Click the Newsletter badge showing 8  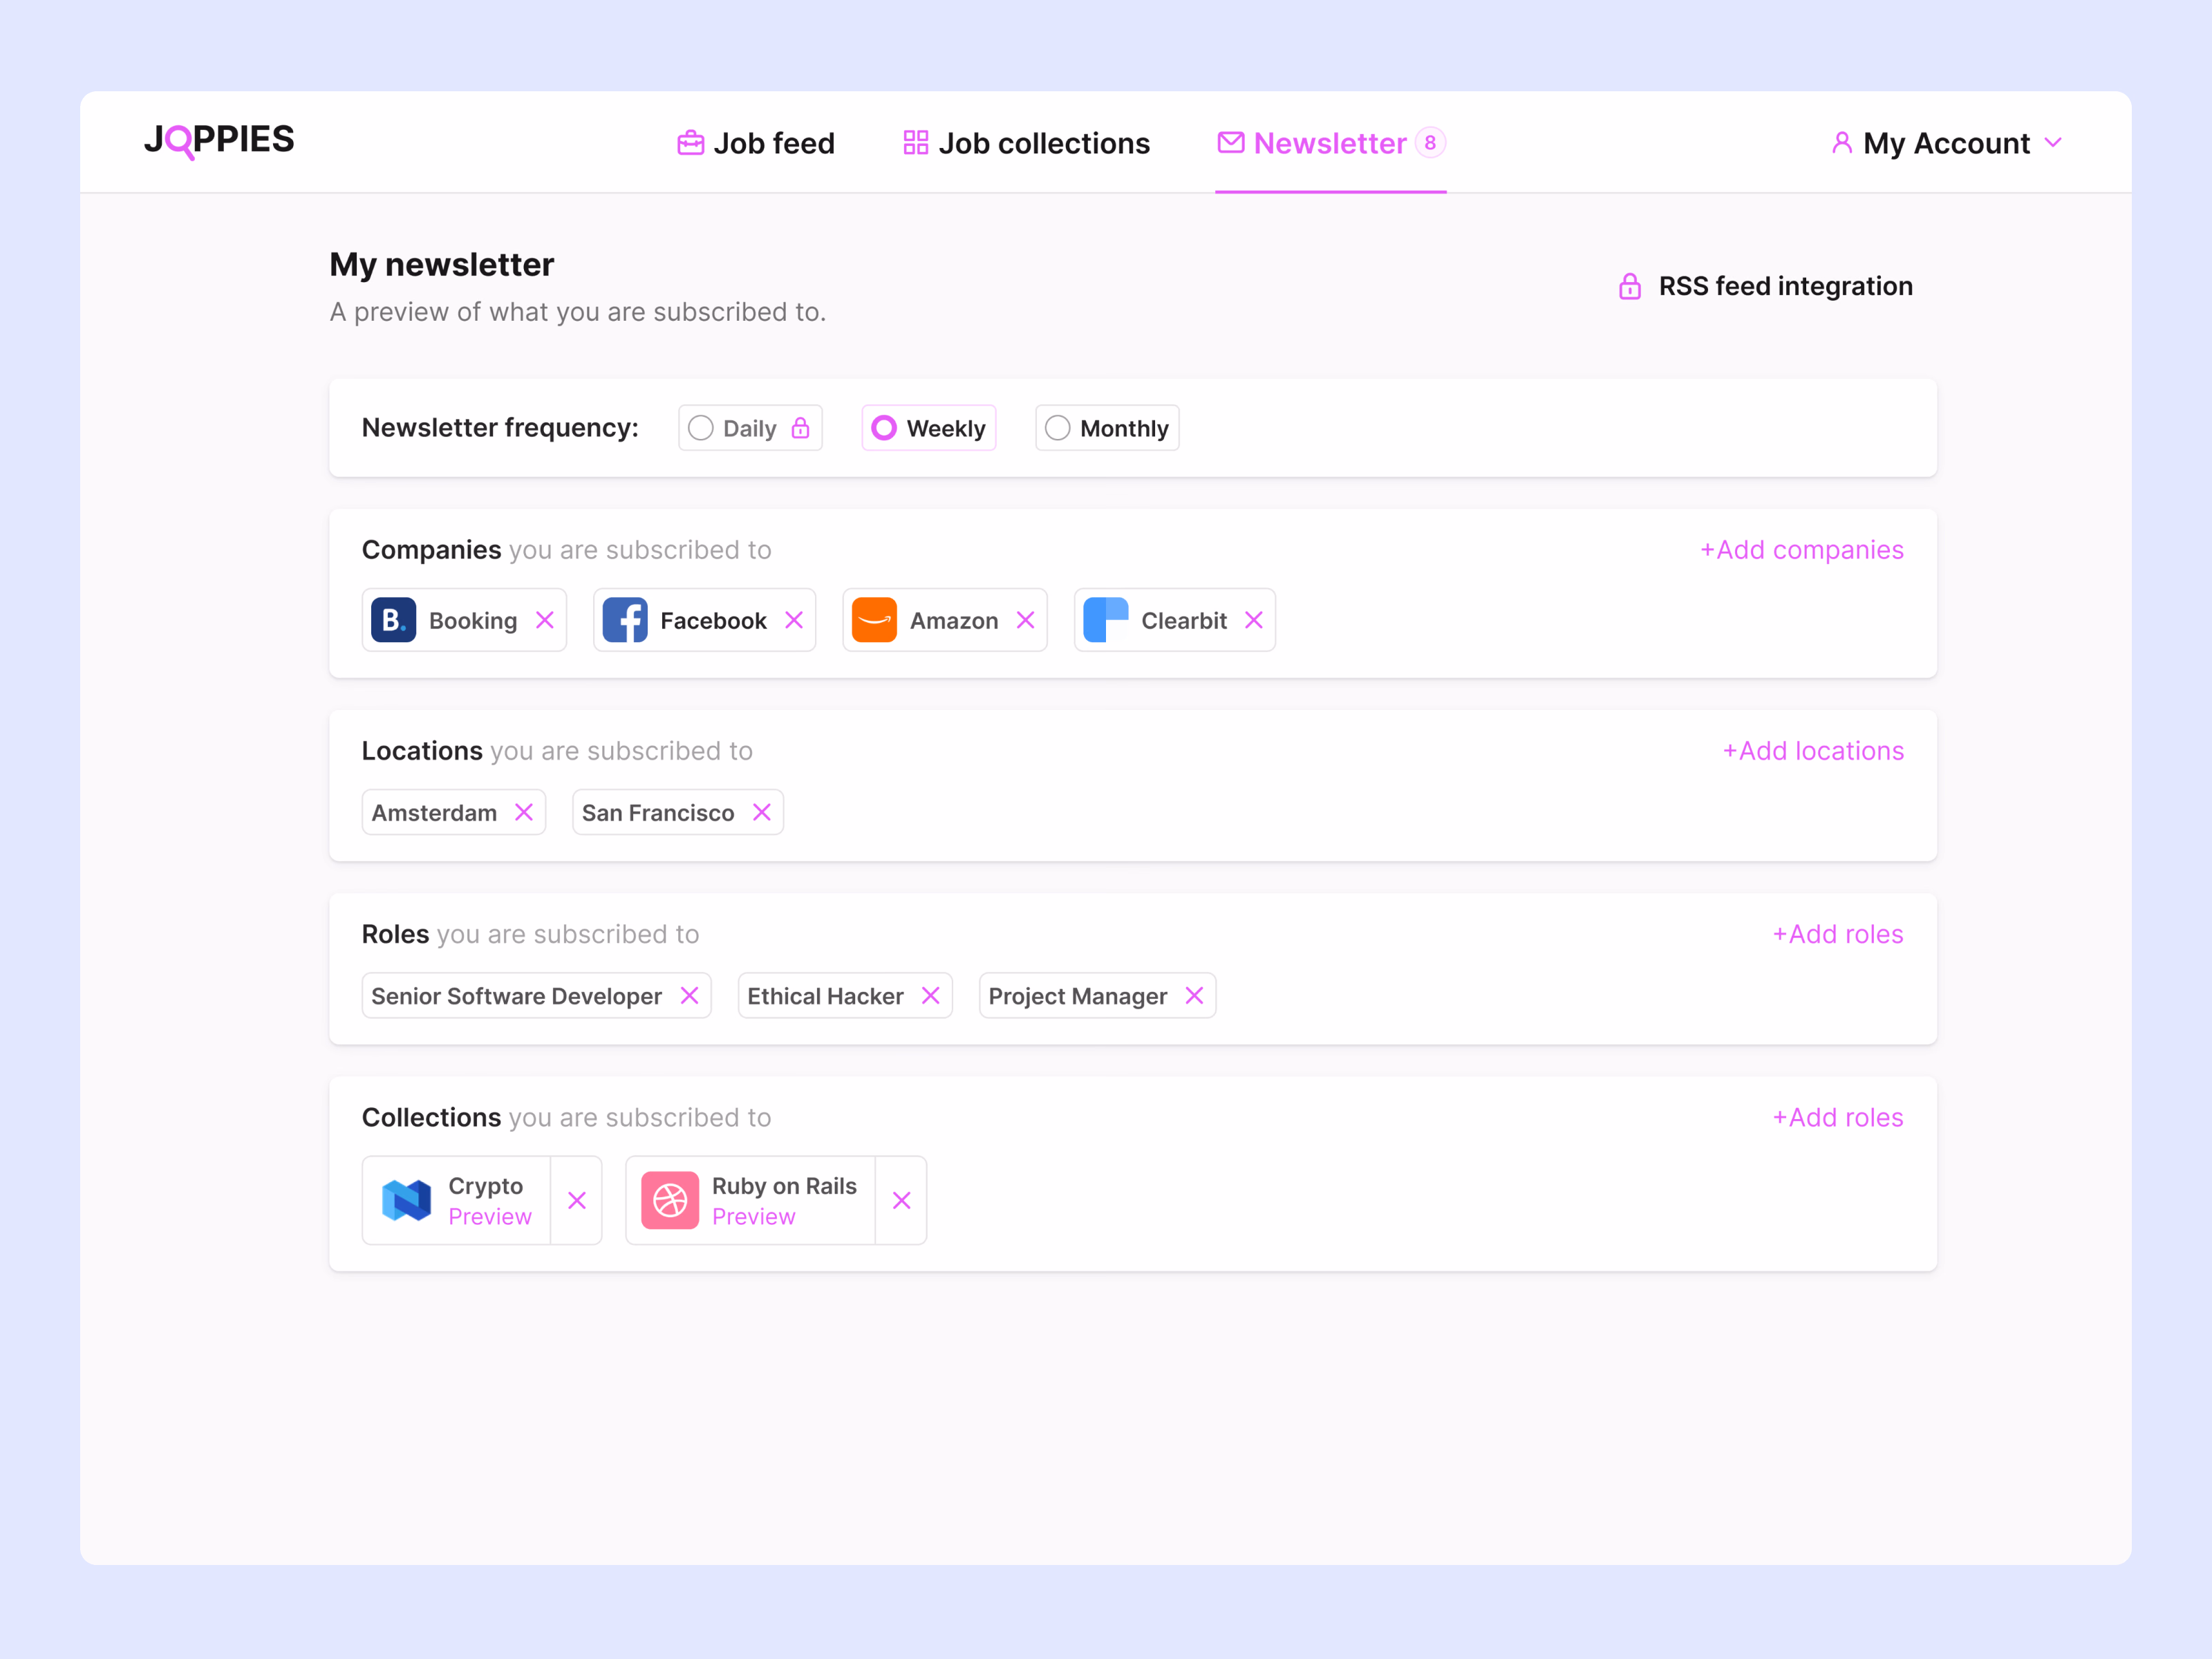[1431, 143]
